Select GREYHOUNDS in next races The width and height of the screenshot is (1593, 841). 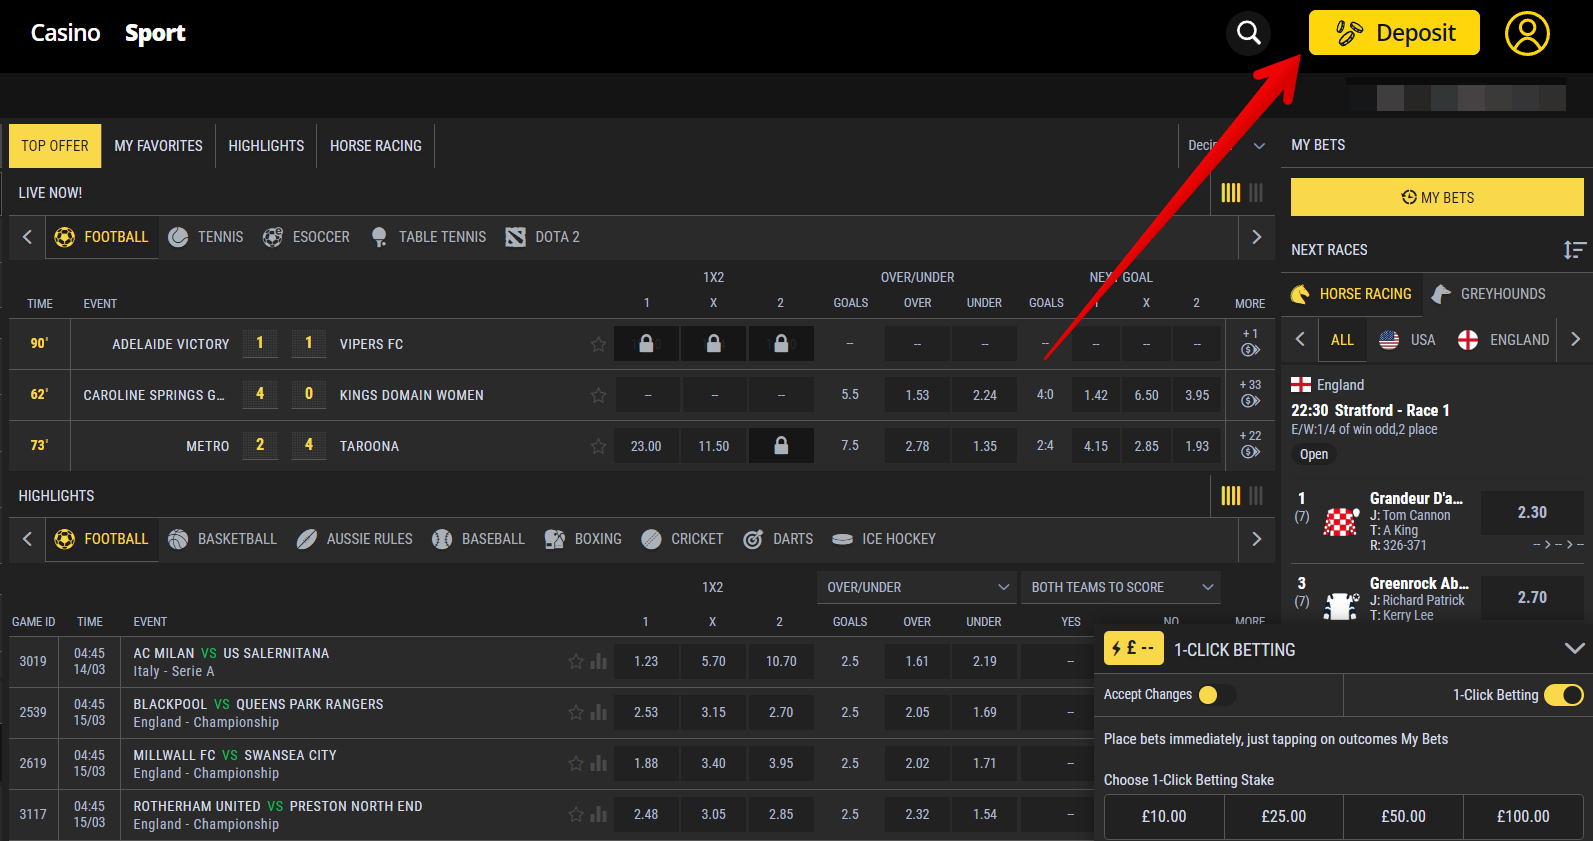tap(1489, 294)
